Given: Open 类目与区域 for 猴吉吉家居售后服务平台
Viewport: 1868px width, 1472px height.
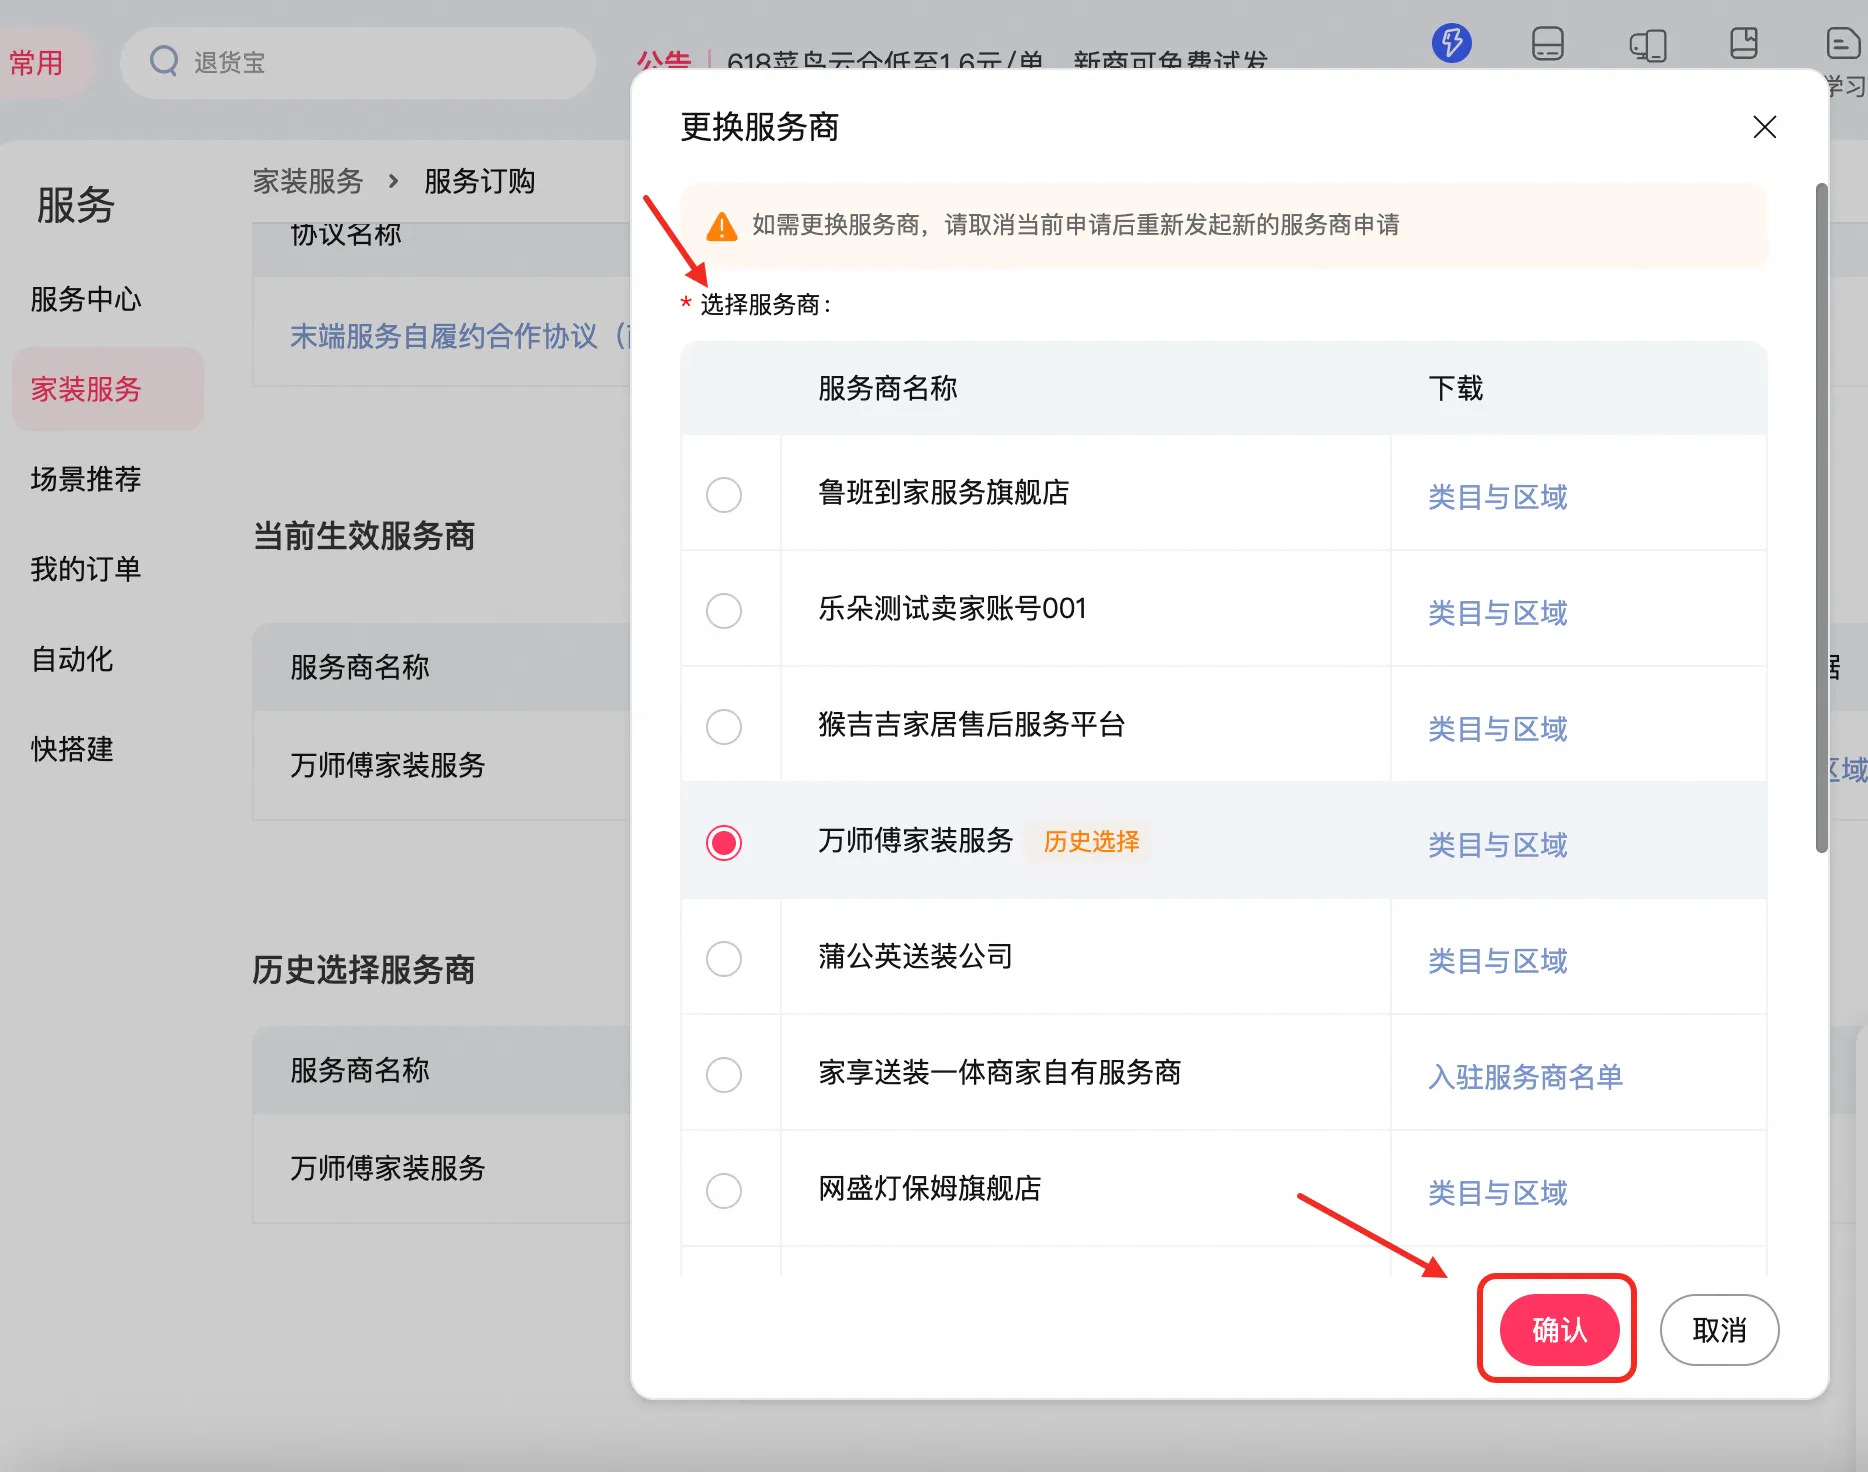Looking at the screenshot, I should [x=1497, y=729].
